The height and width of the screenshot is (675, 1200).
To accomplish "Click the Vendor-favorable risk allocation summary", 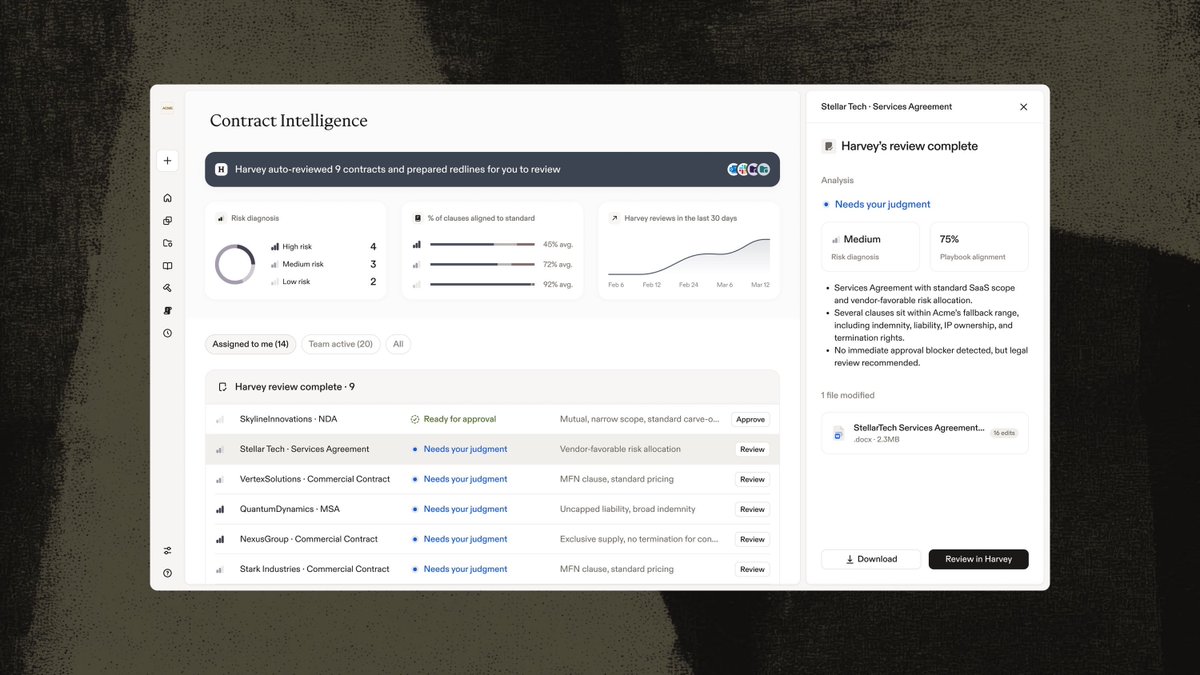I will 620,450.
